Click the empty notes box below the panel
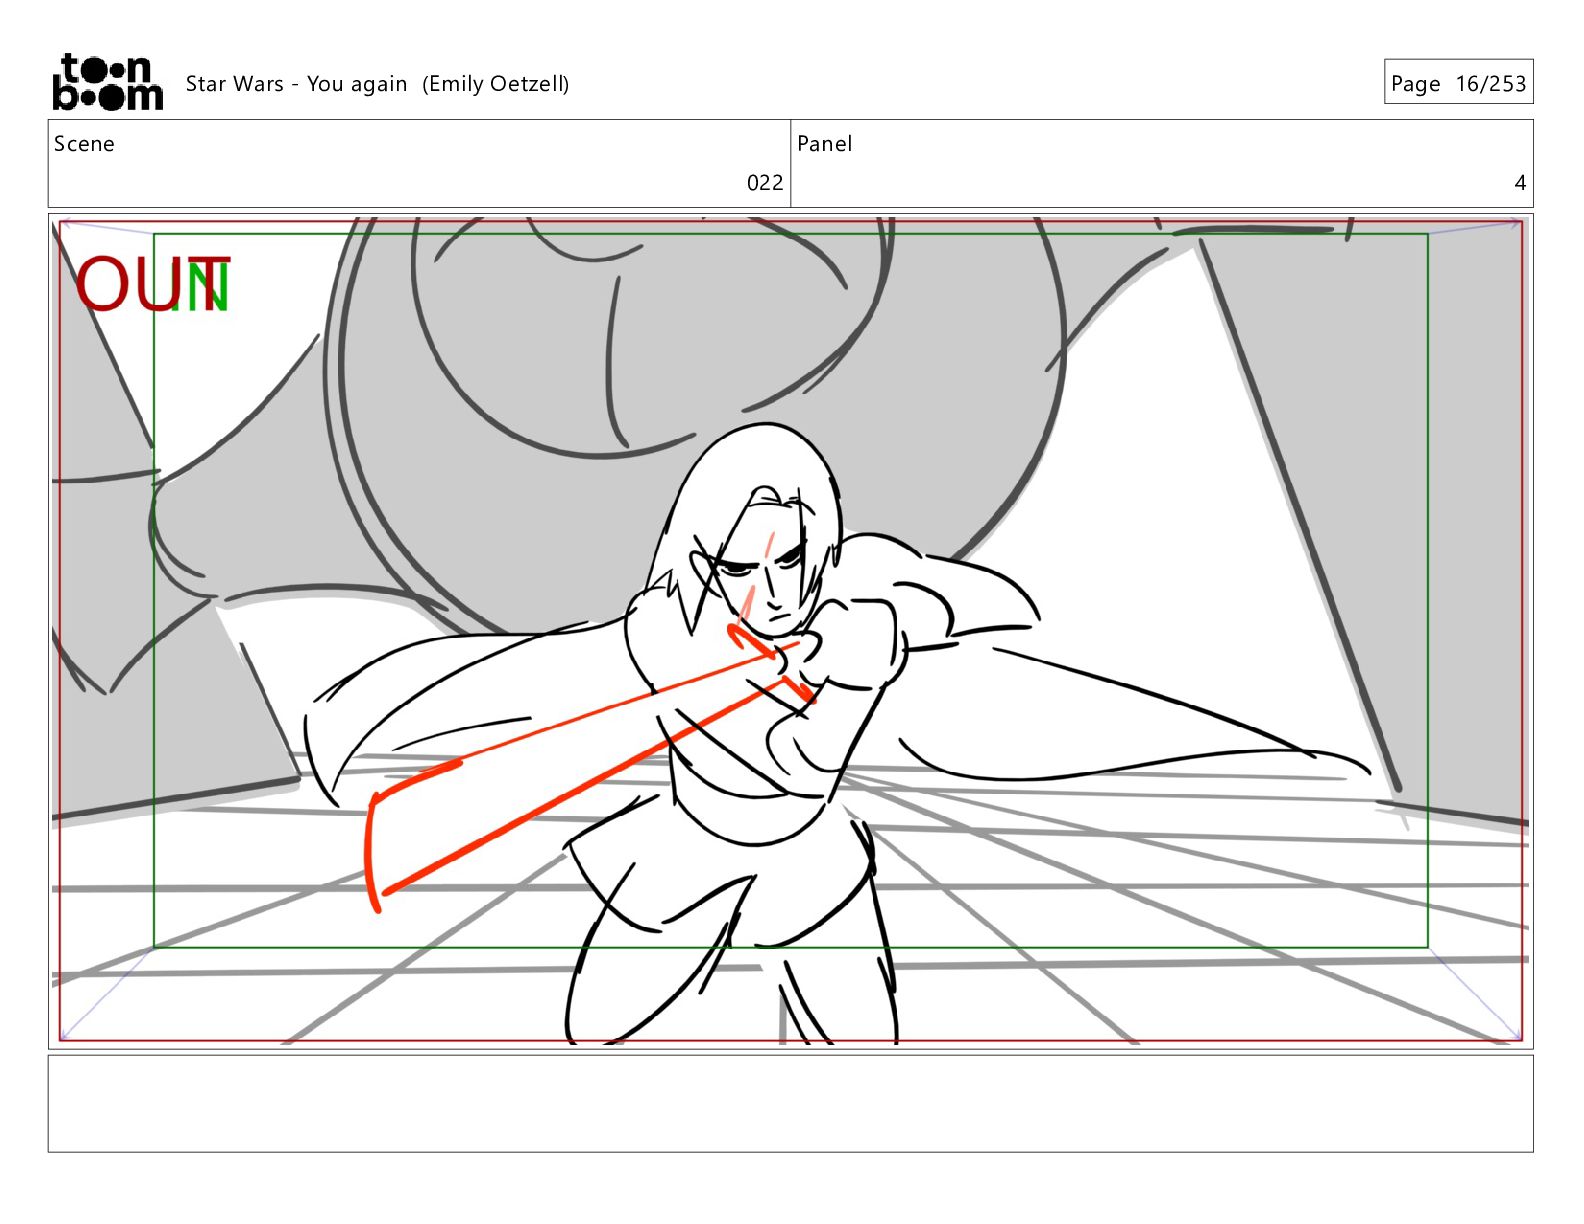The width and height of the screenshot is (1584, 1224). pyautogui.click(x=790, y=1104)
